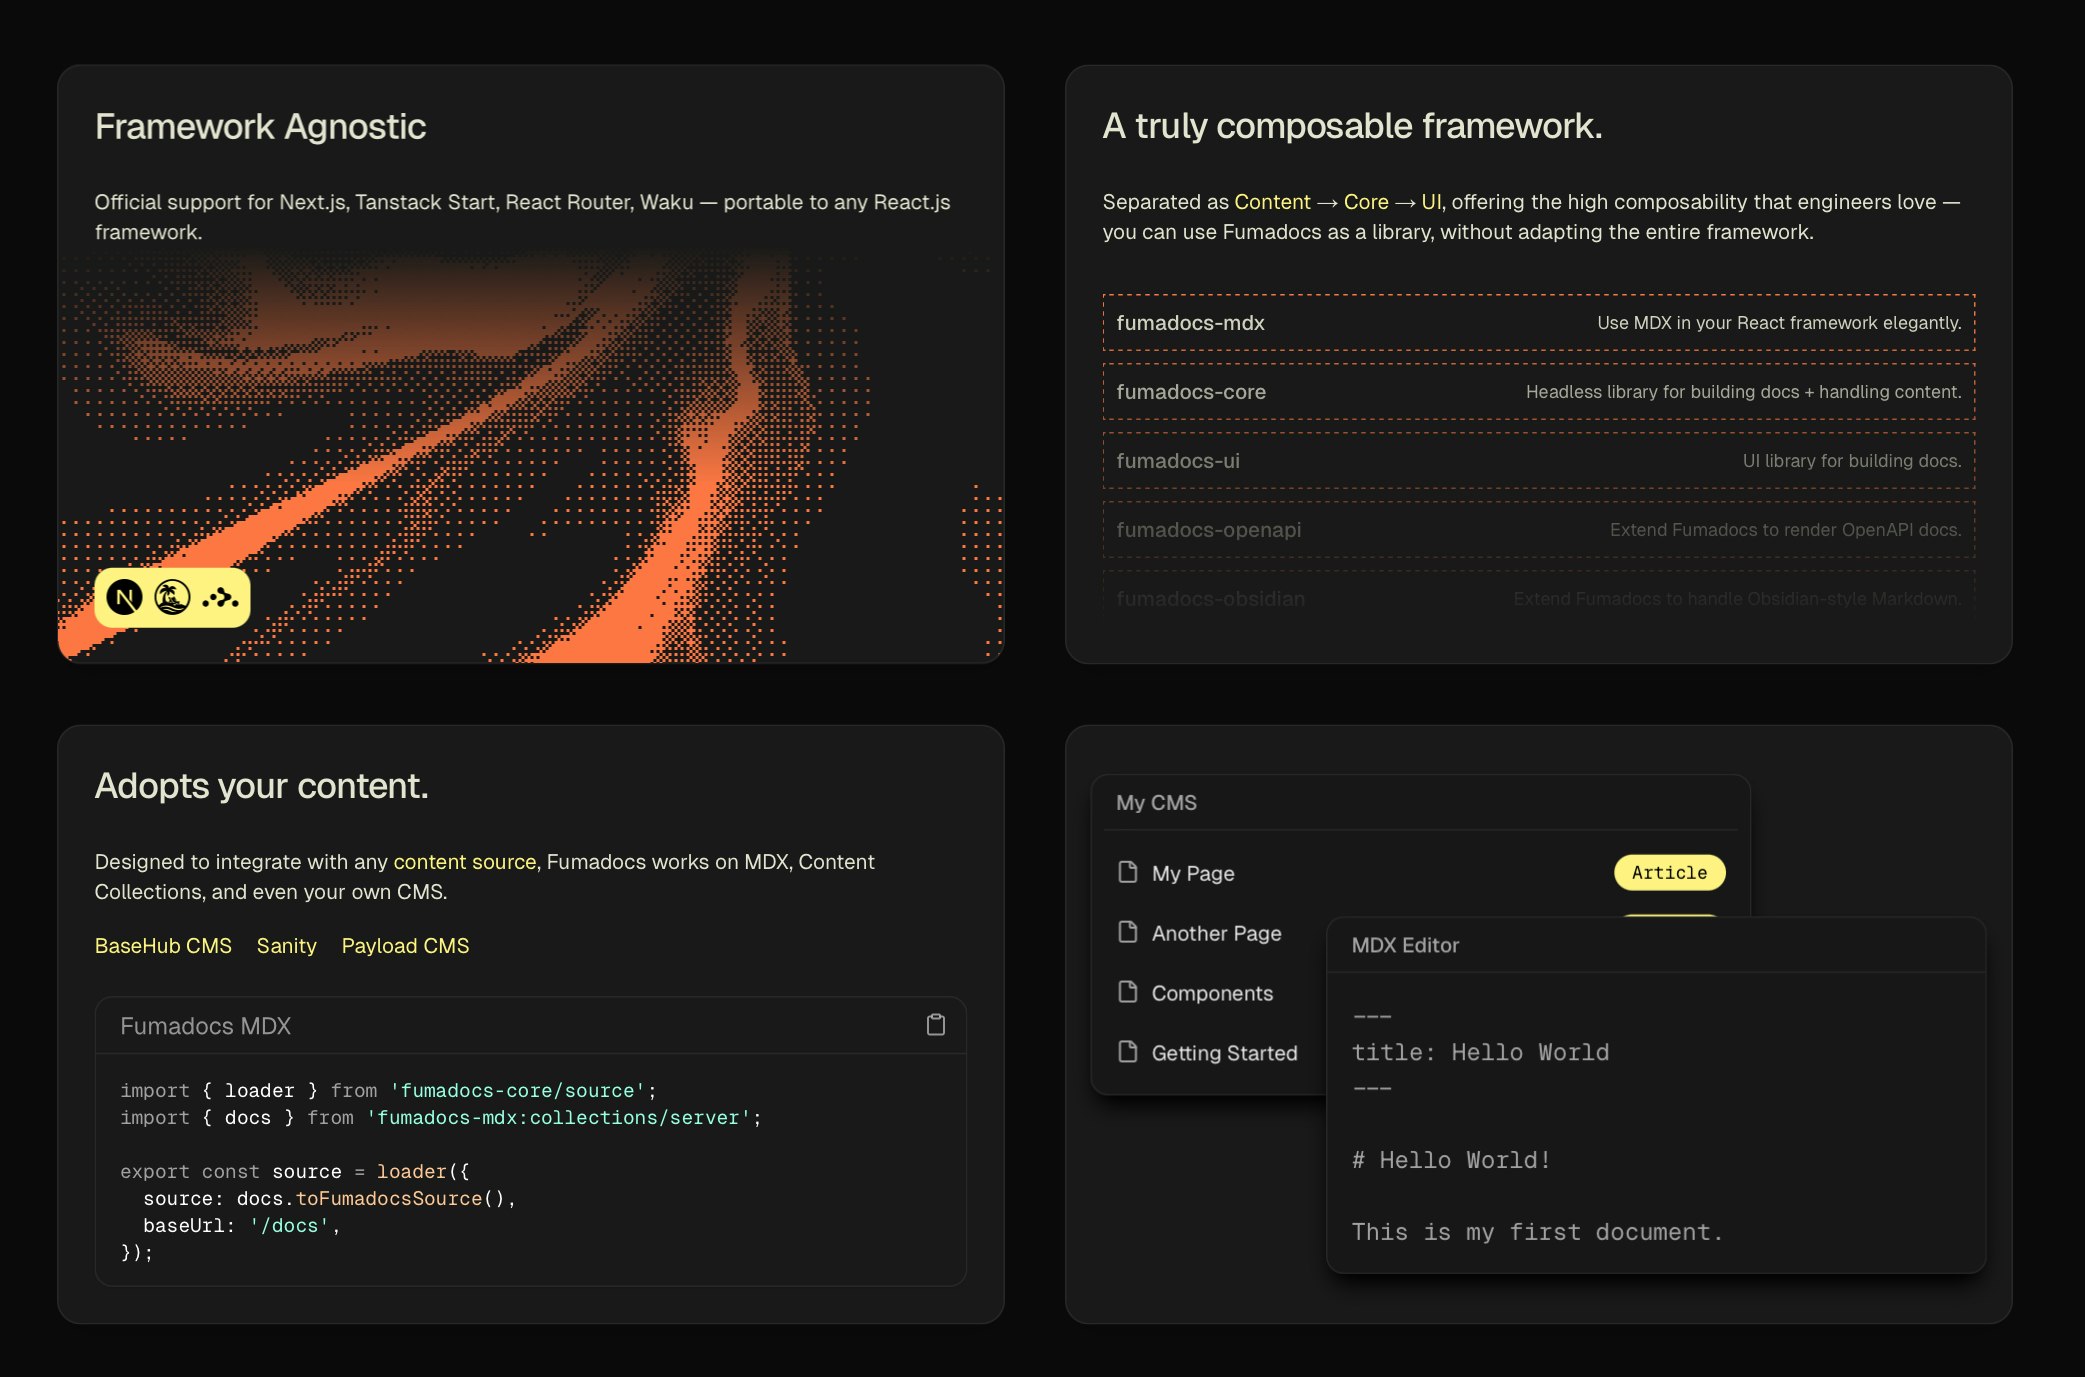Screen dimensions: 2085x1377
Task: Click the yellow Article badge
Action: point(1669,872)
